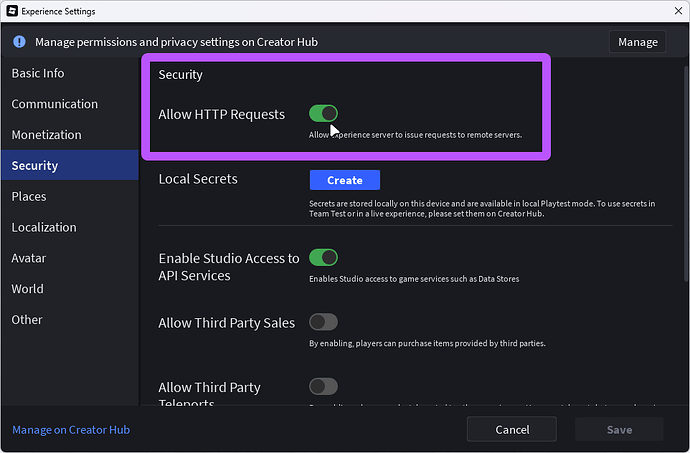The image size is (690, 453).
Task: Select the Avatar tab
Action: click(30, 258)
